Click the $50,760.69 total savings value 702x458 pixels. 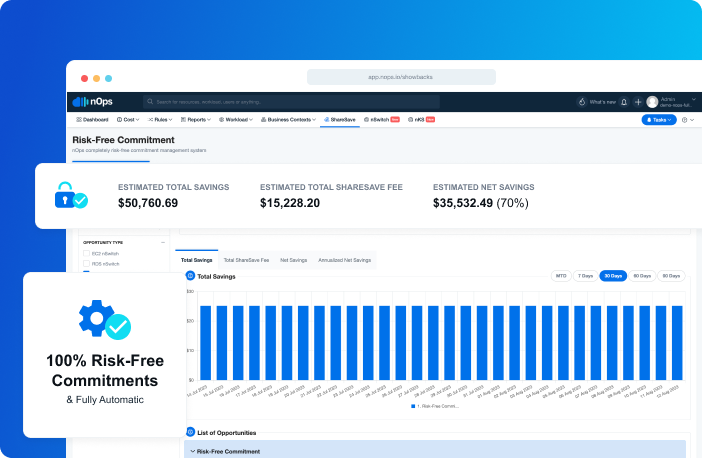tap(148, 203)
